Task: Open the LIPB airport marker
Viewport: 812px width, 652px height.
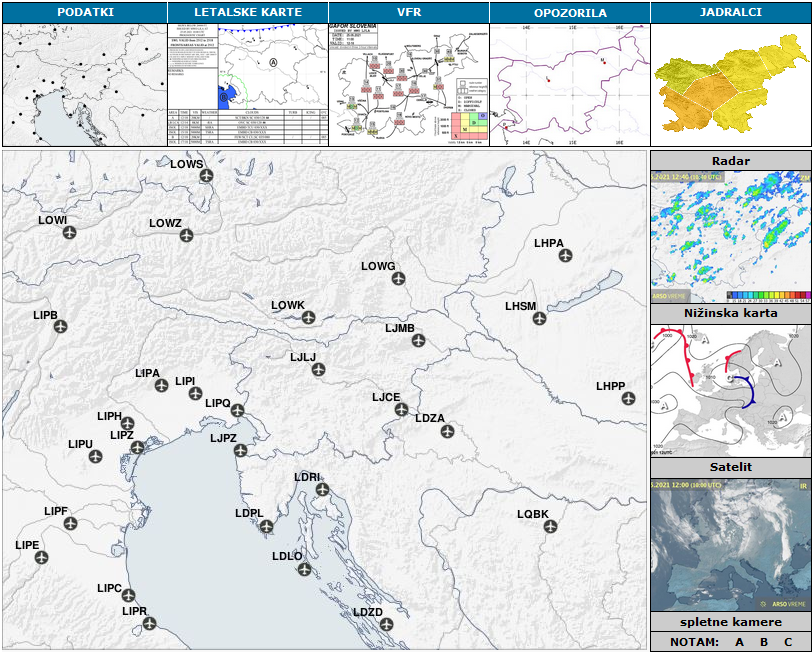Action: [x=60, y=328]
